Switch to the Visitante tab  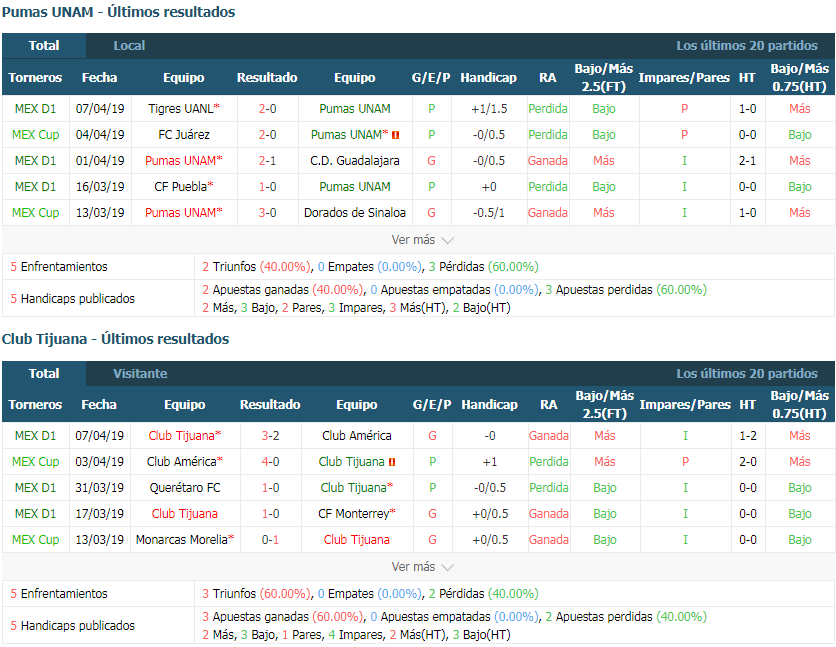(x=140, y=374)
